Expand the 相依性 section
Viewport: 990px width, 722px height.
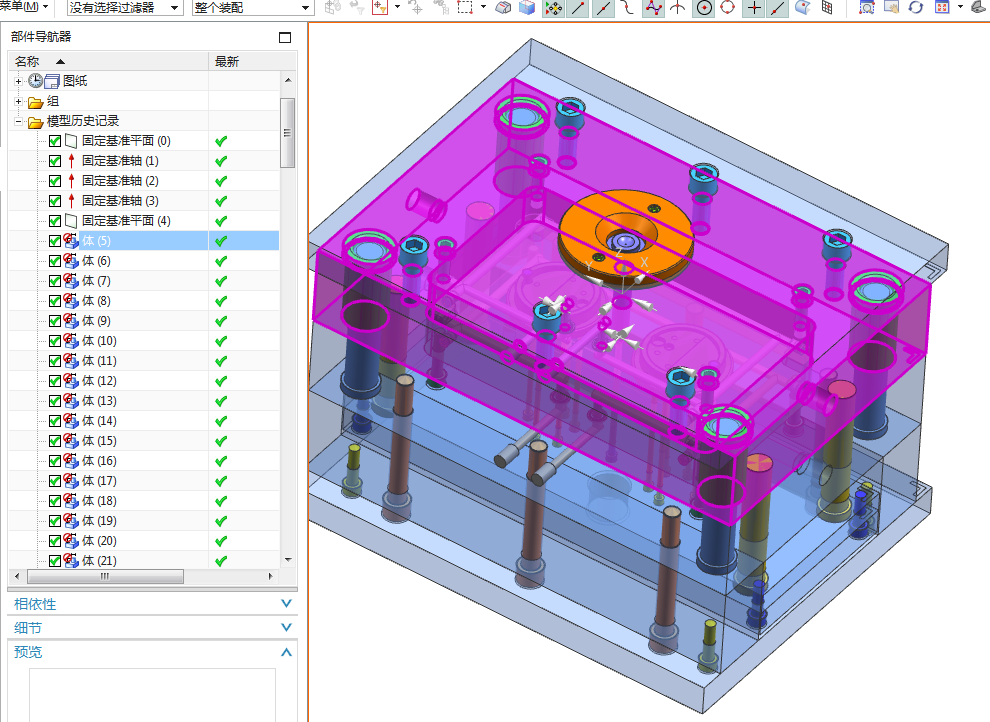152,604
